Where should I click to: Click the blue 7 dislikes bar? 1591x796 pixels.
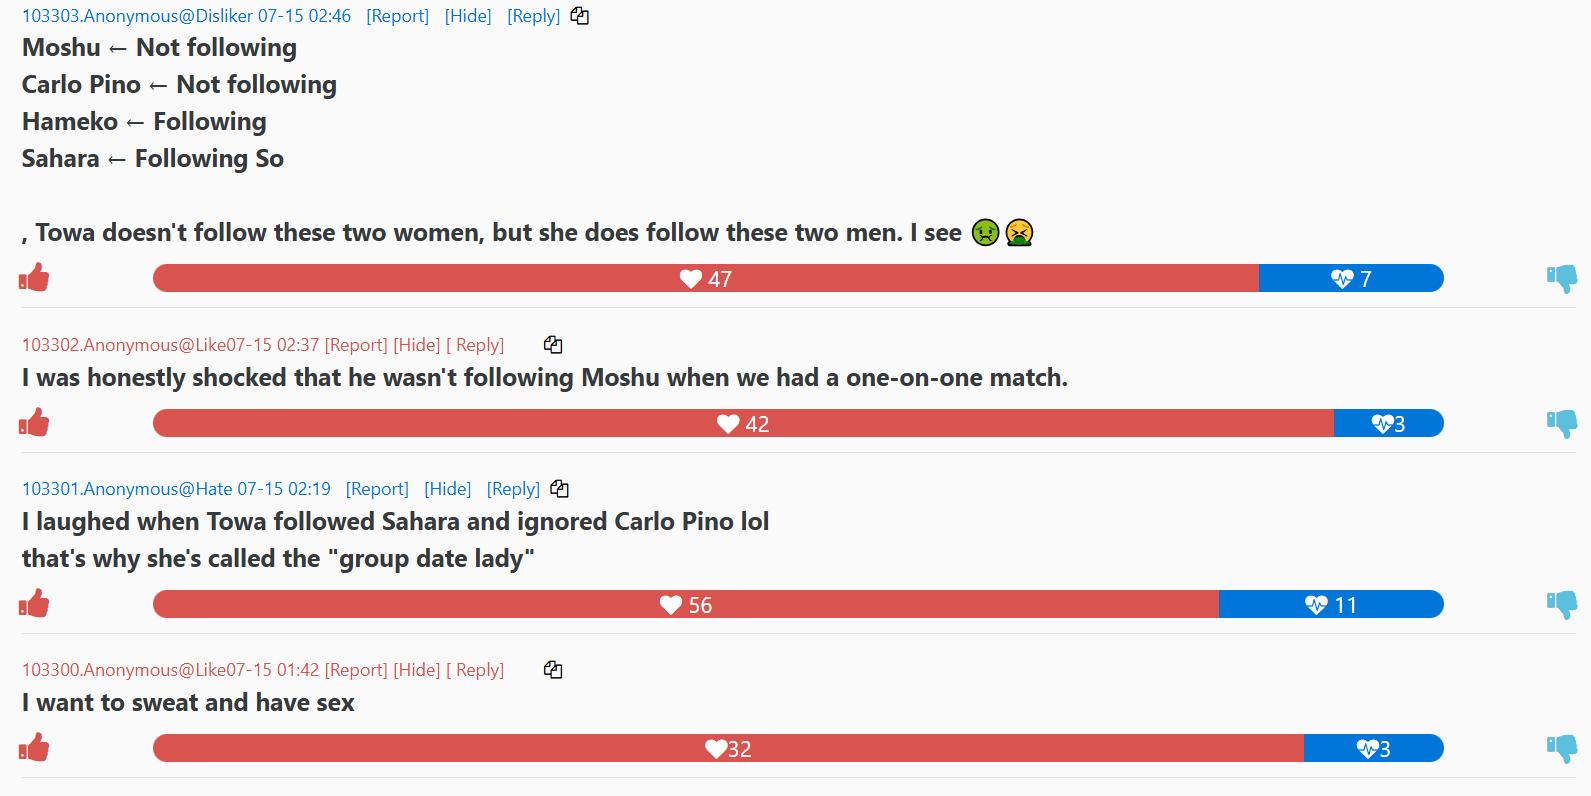coord(1351,278)
